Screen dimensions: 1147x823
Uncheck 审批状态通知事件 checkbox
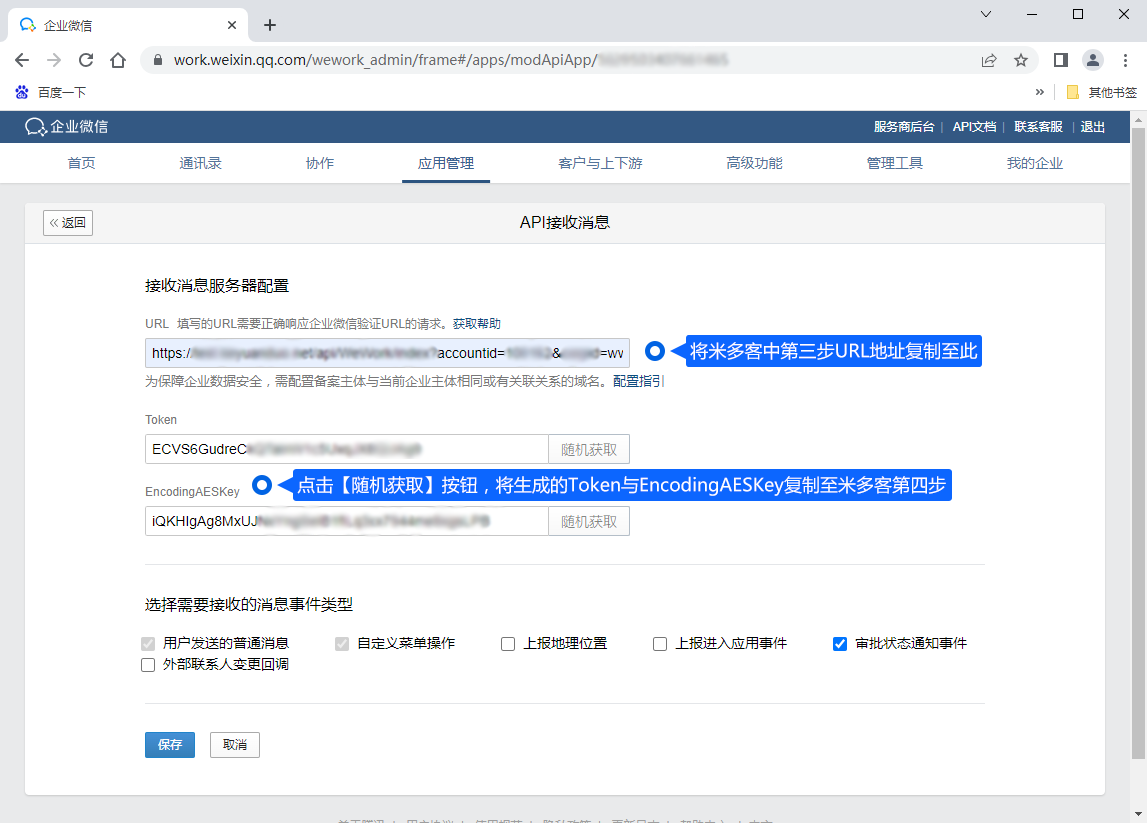point(840,644)
